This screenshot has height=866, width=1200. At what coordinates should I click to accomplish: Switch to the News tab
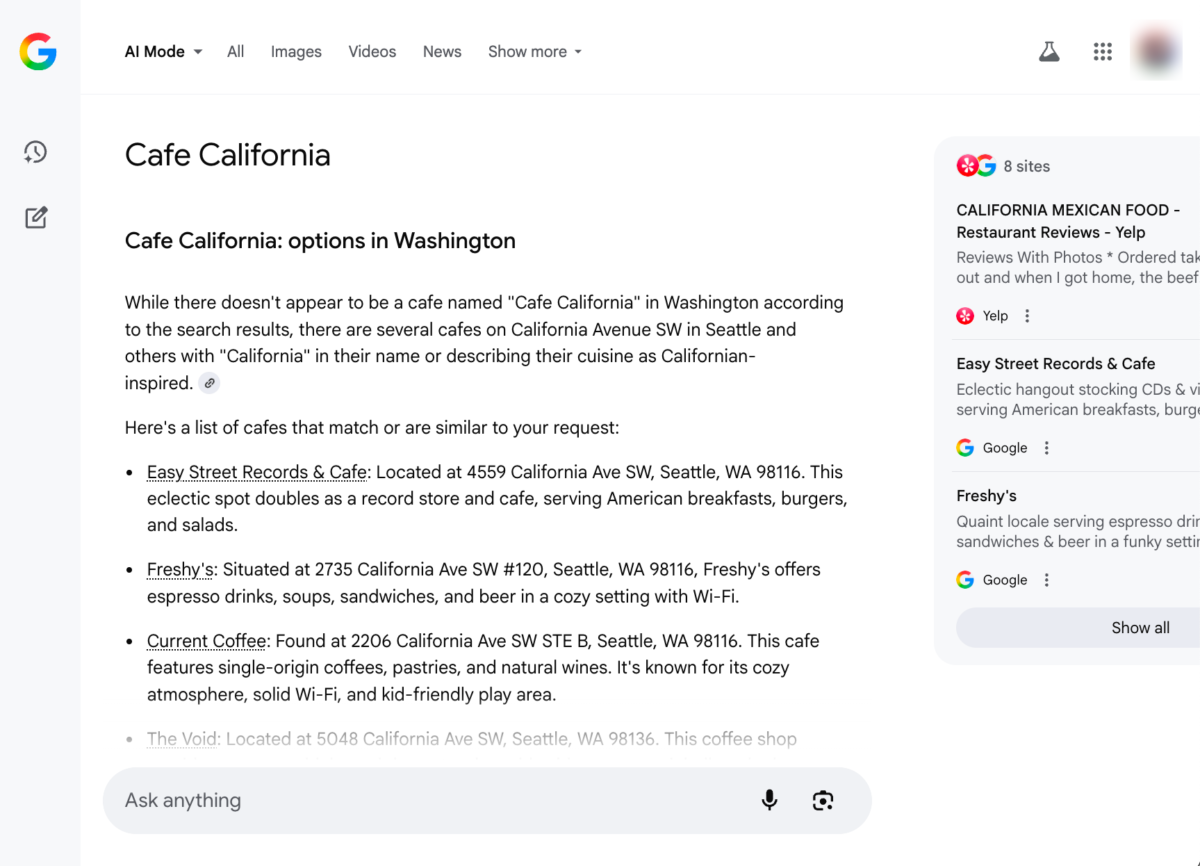tap(442, 52)
